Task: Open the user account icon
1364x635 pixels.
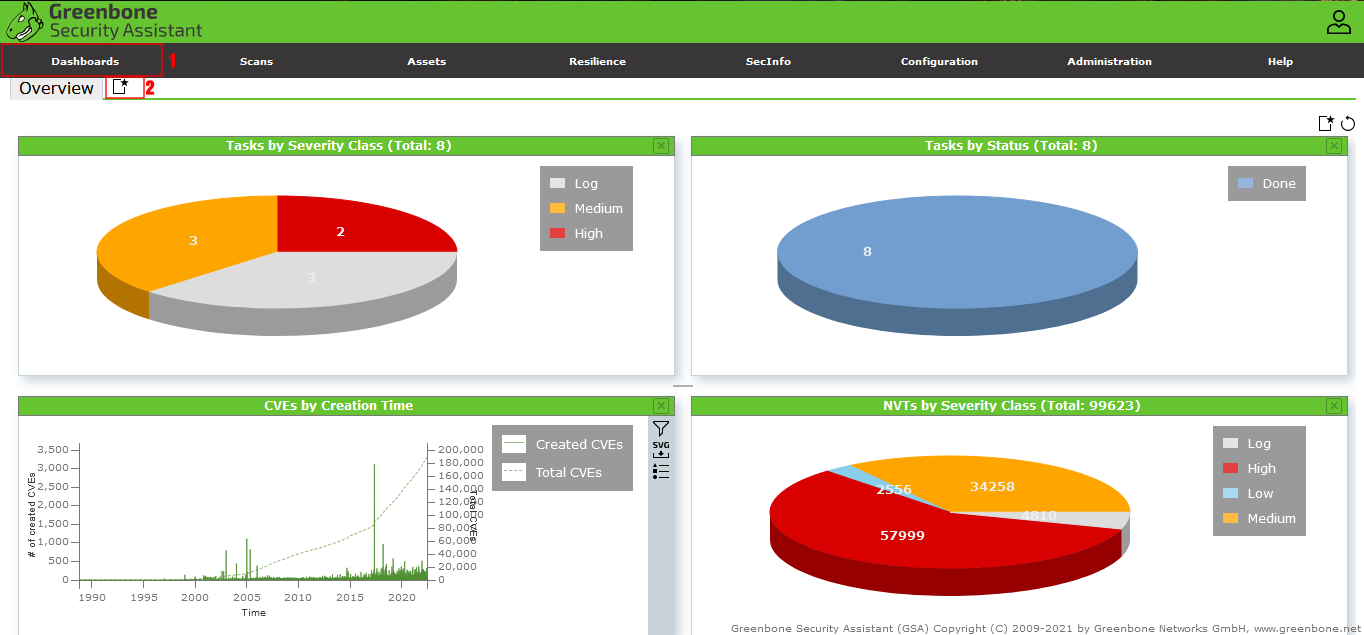Action: pos(1338,22)
